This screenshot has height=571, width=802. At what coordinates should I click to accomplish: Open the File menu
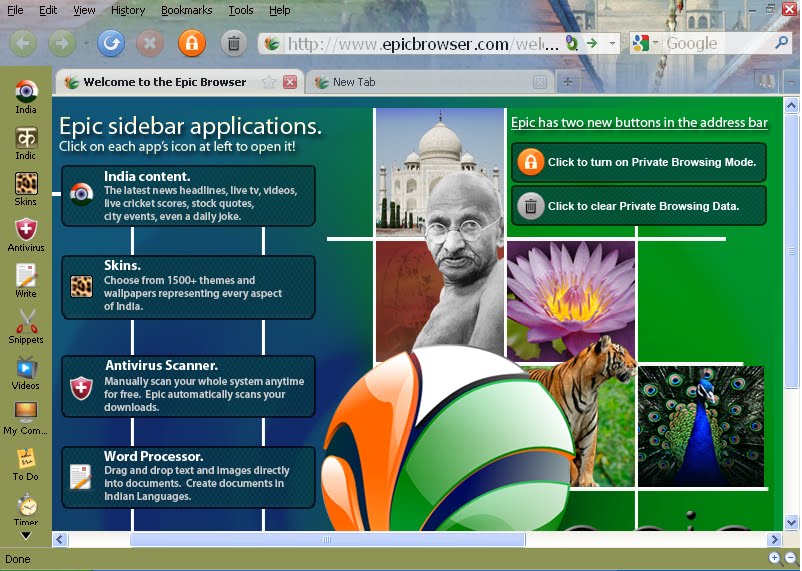pyautogui.click(x=15, y=10)
